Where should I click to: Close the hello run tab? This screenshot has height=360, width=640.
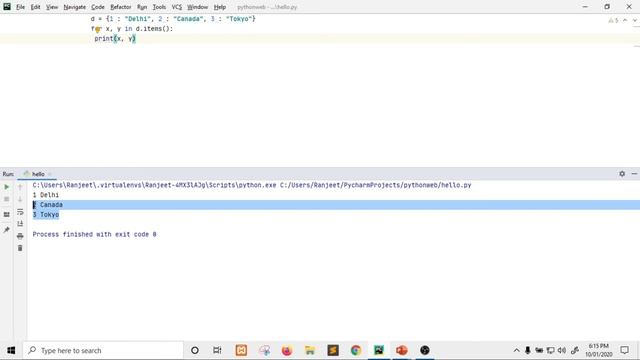click(x=50, y=174)
